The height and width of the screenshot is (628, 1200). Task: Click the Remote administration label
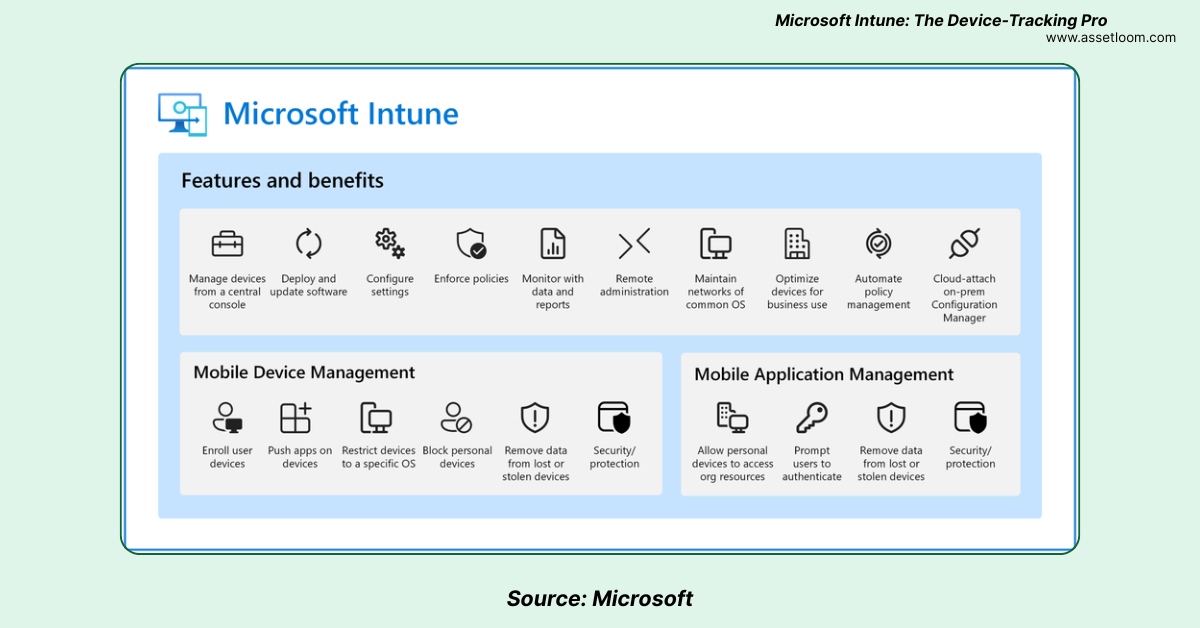[x=634, y=285]
